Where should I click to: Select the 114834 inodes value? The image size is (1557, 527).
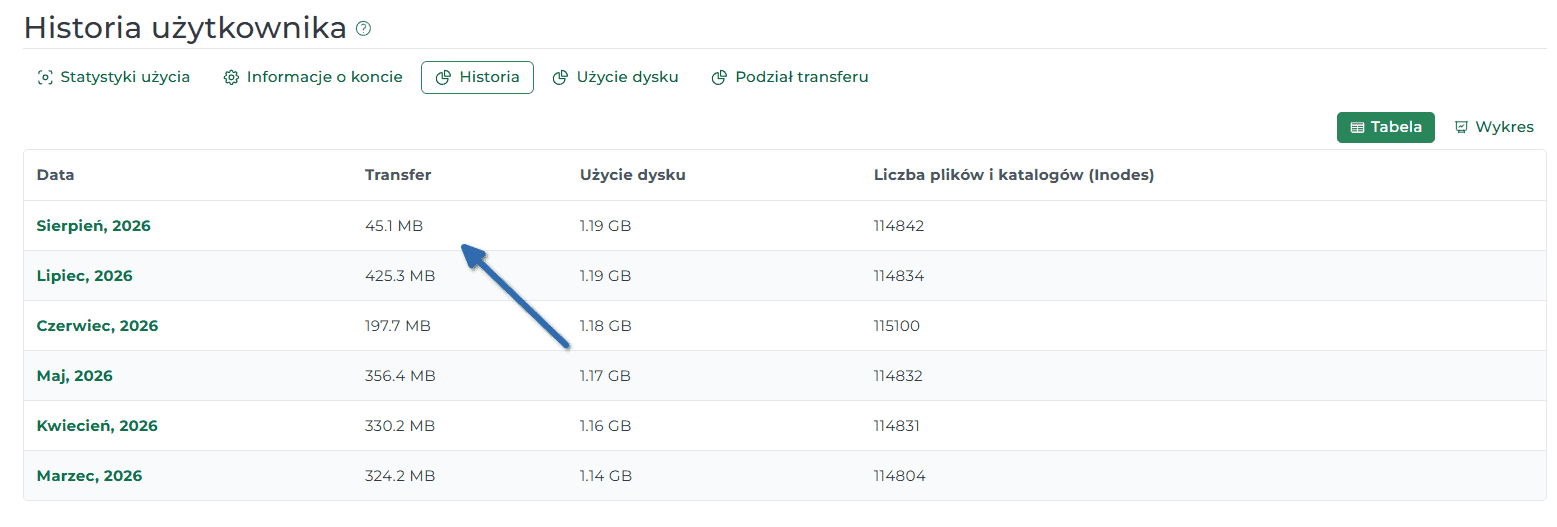click(899, 276)
